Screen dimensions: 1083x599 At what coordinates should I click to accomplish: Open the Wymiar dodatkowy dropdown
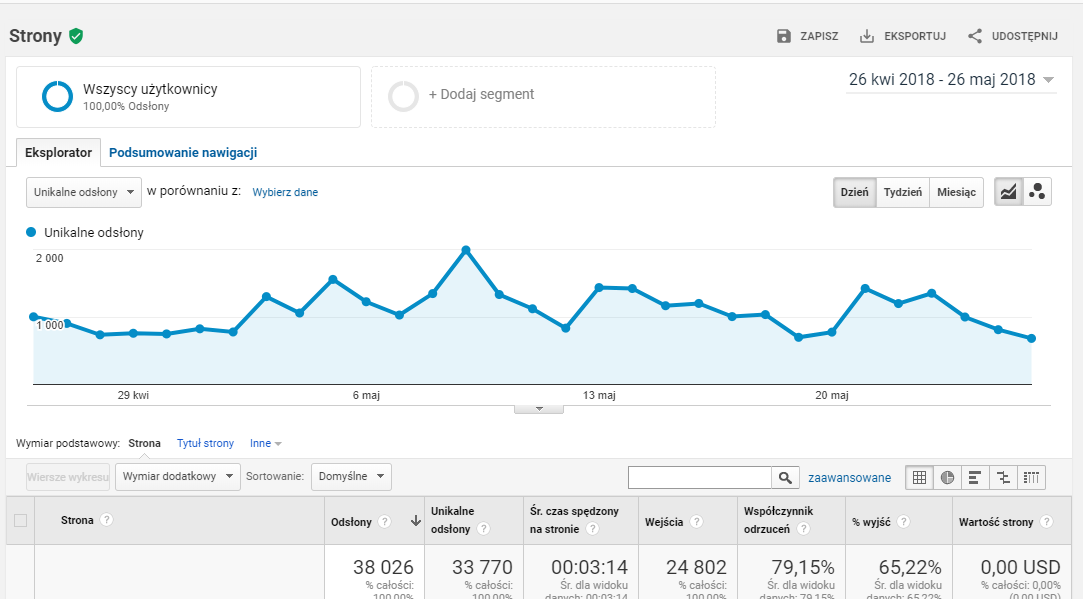click(x=178, y=477)
